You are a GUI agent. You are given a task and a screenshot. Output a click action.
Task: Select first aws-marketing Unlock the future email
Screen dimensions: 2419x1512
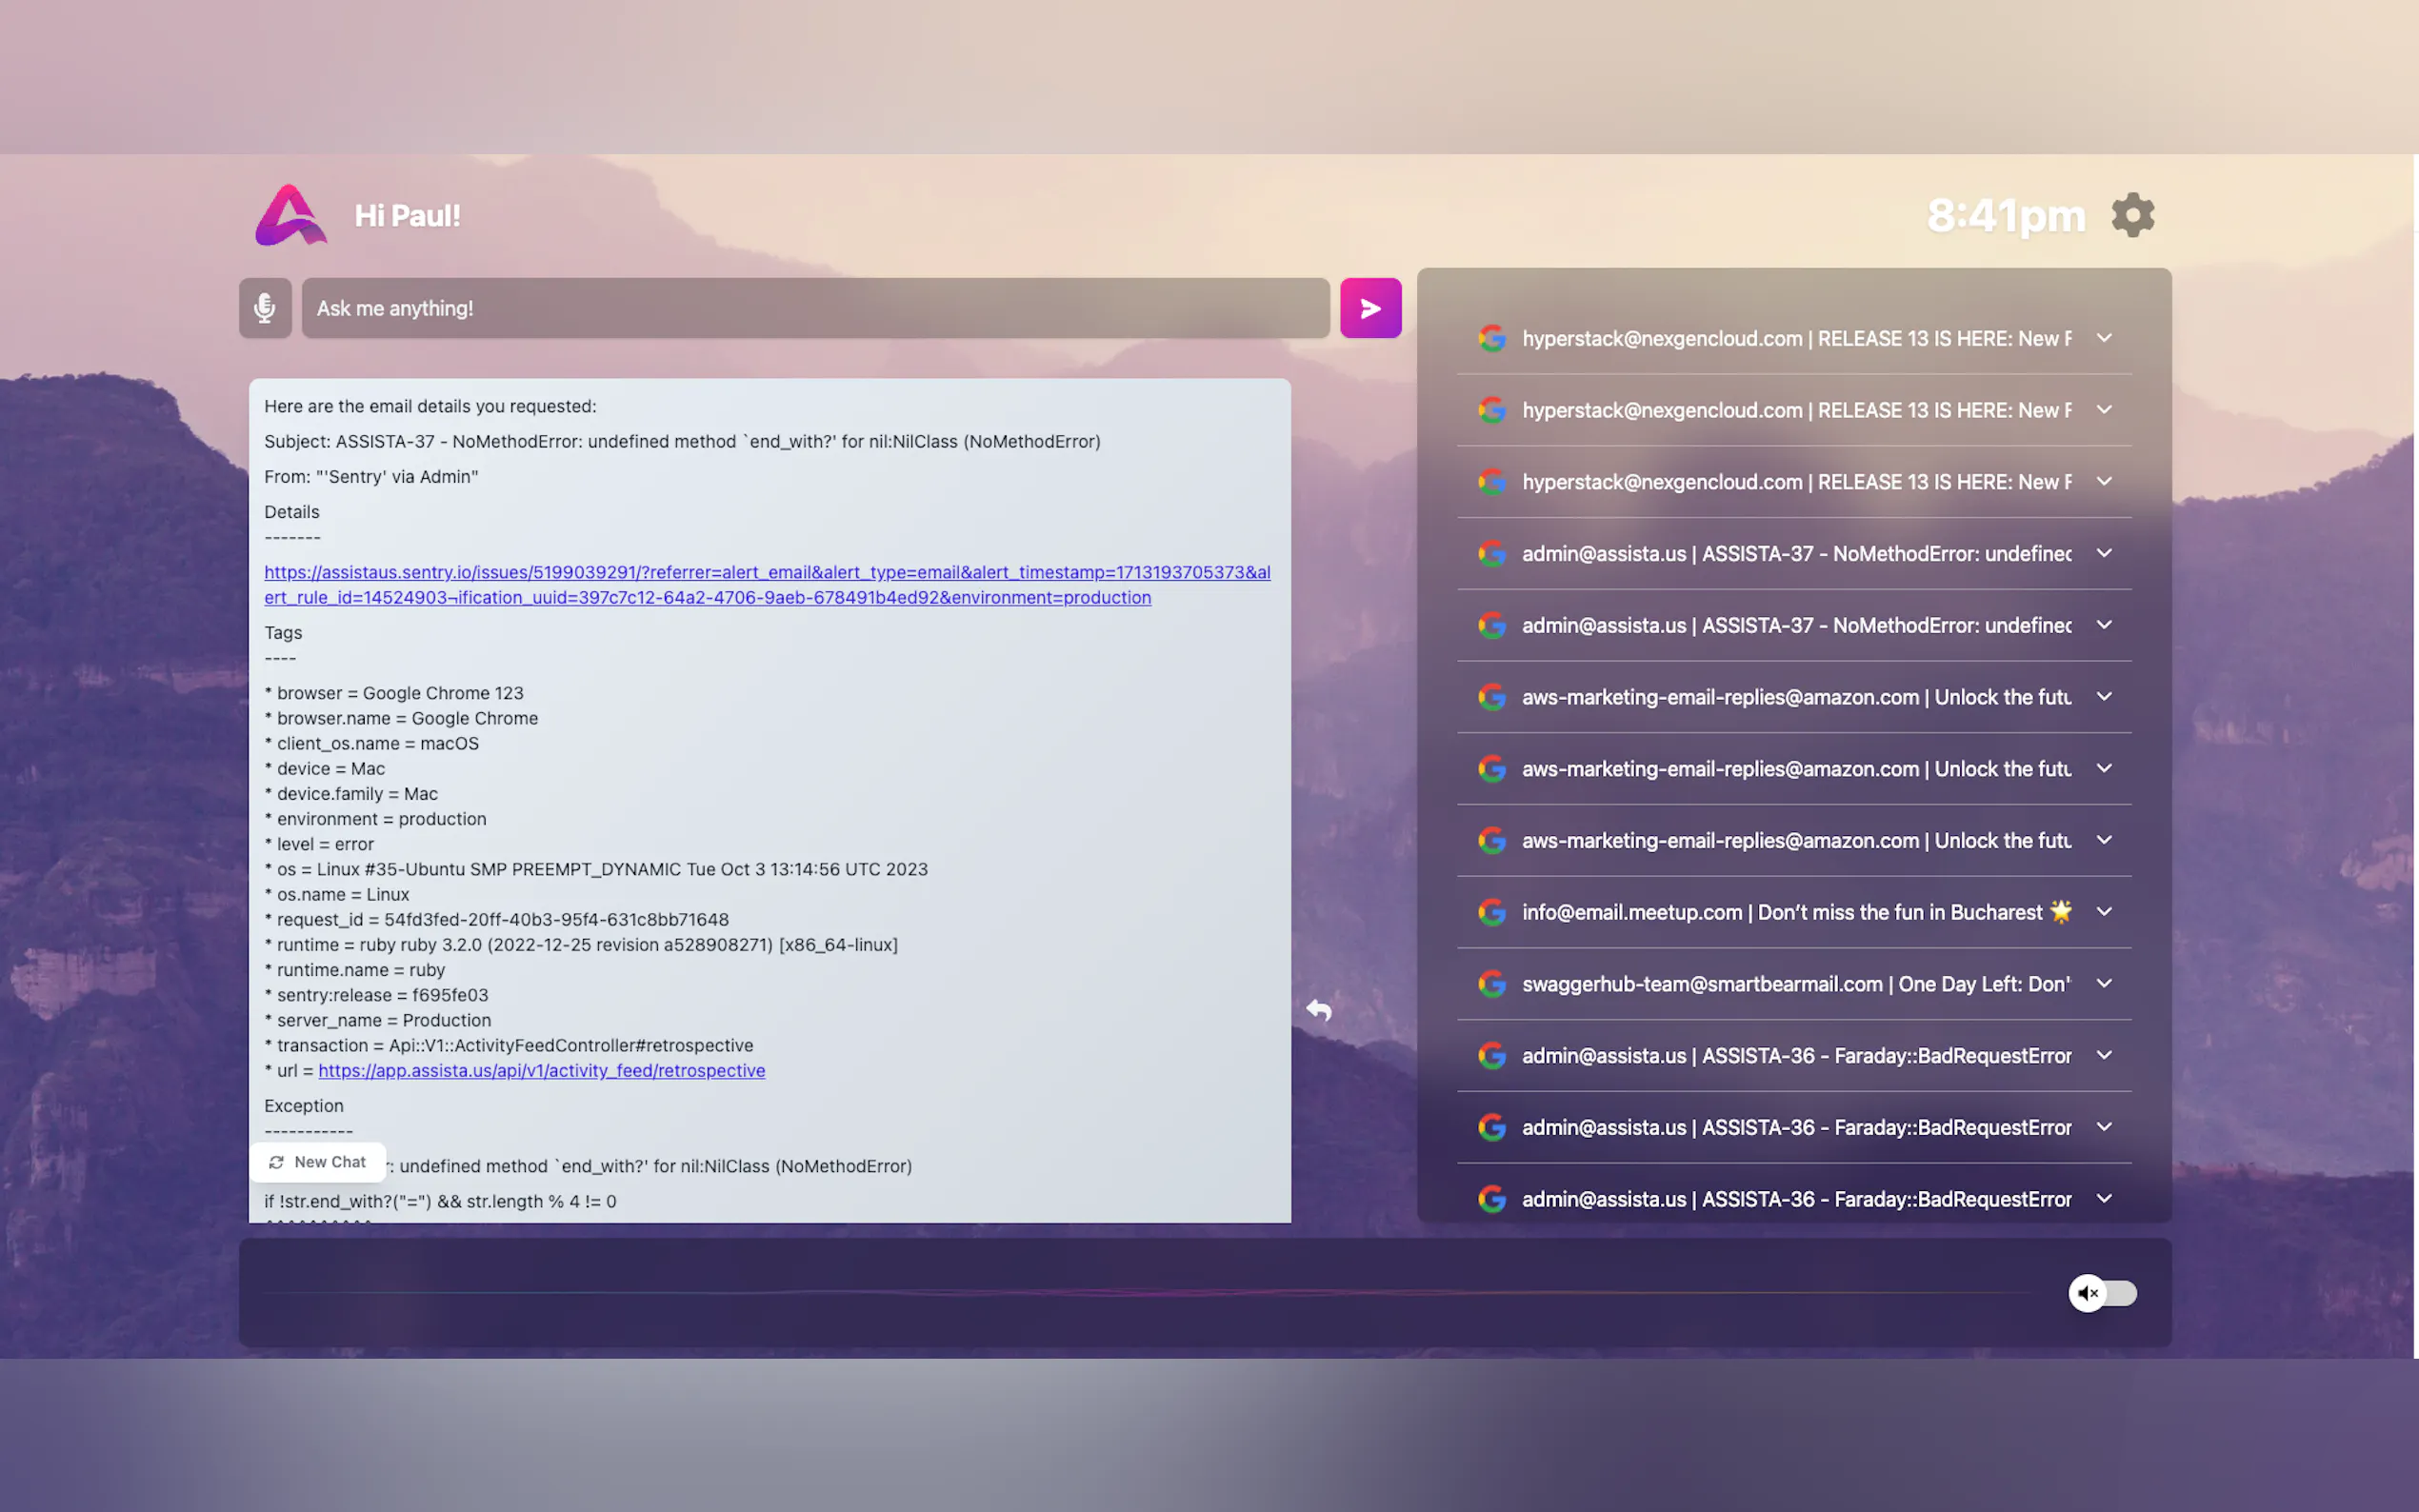[x=1795, y=697]
